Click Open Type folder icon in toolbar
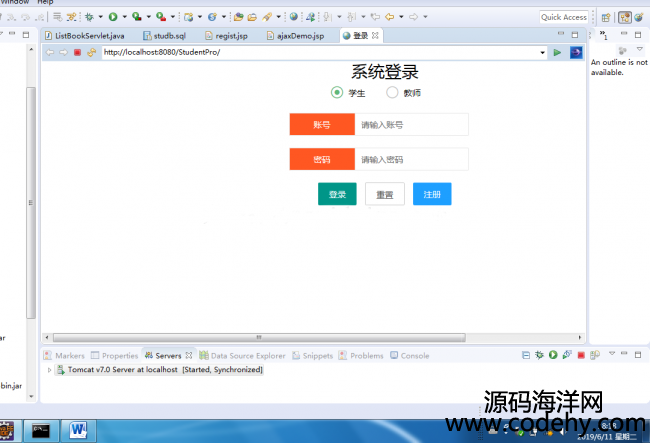 click(x=238, y=17)
